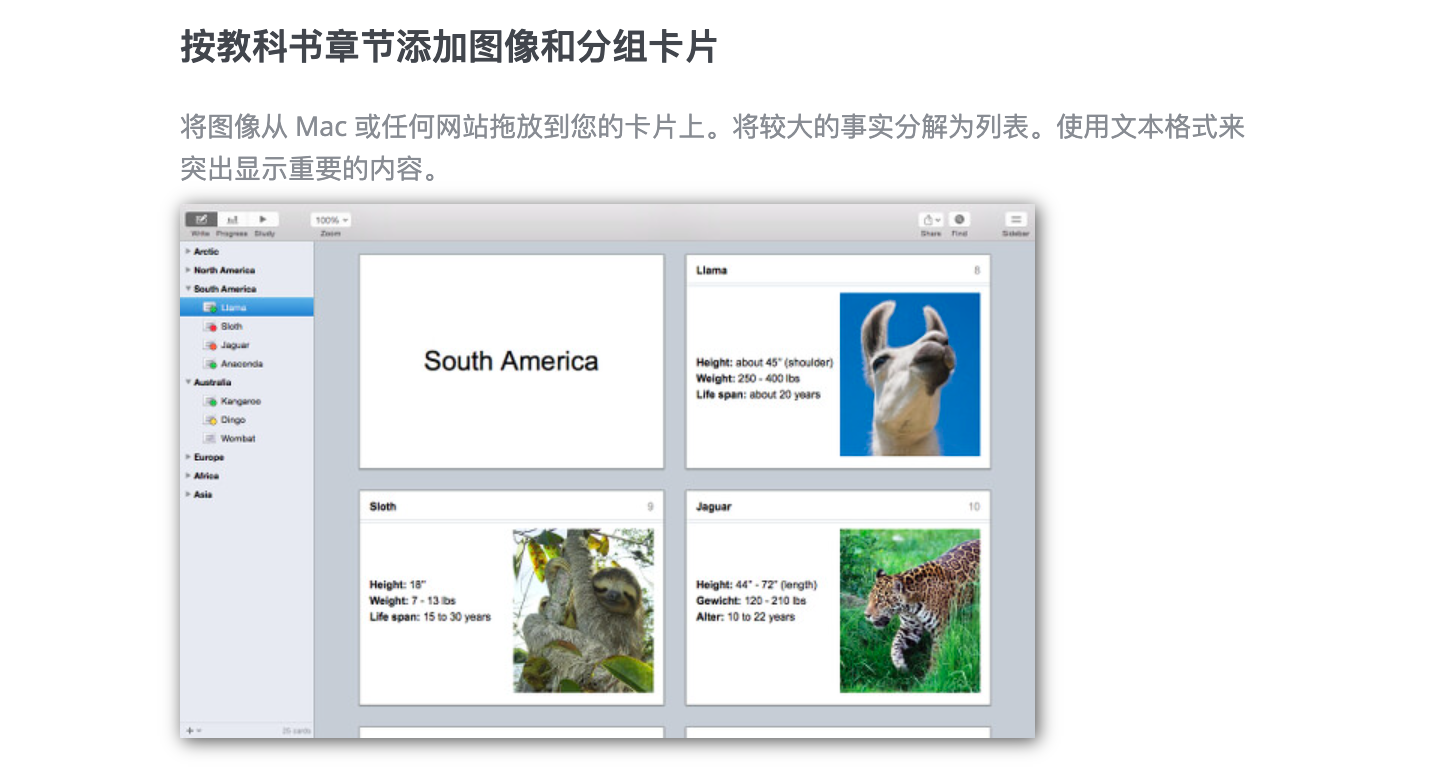Click 'Alter: 10 to 22 years' text

tap(746, 617)
